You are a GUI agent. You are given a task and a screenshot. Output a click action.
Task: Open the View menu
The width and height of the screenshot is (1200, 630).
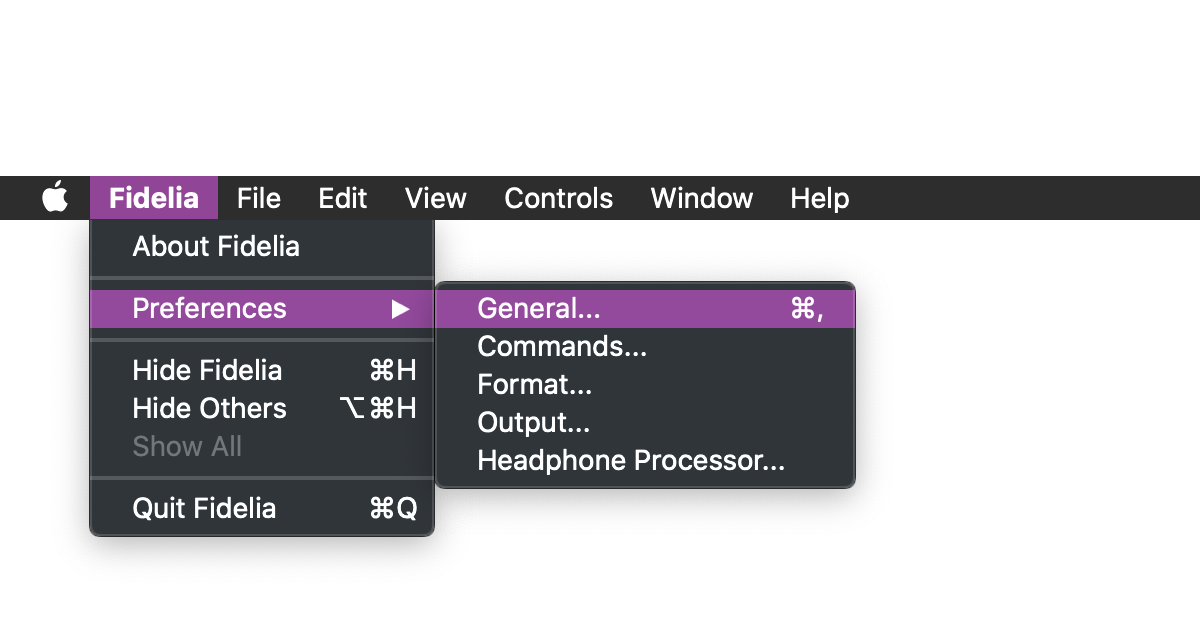[435, 198]
